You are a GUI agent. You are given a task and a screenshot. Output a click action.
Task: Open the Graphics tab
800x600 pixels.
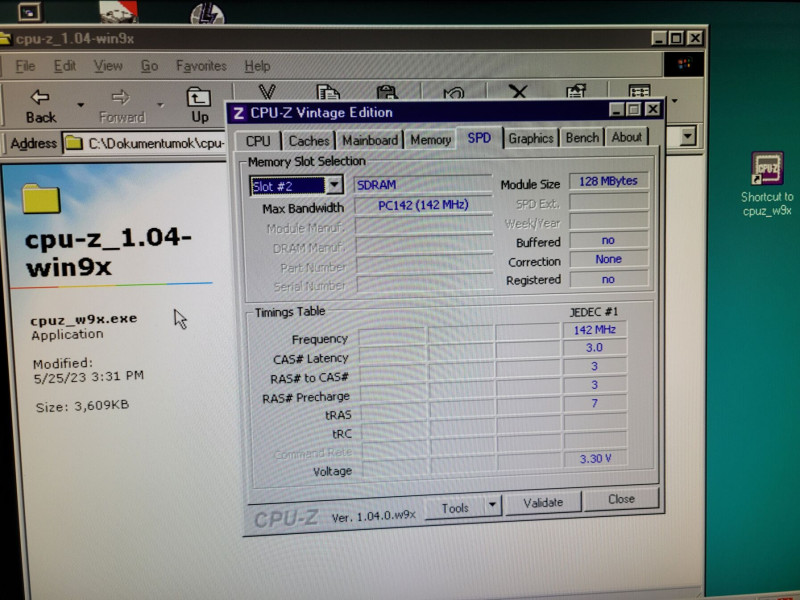click(531, 138)
